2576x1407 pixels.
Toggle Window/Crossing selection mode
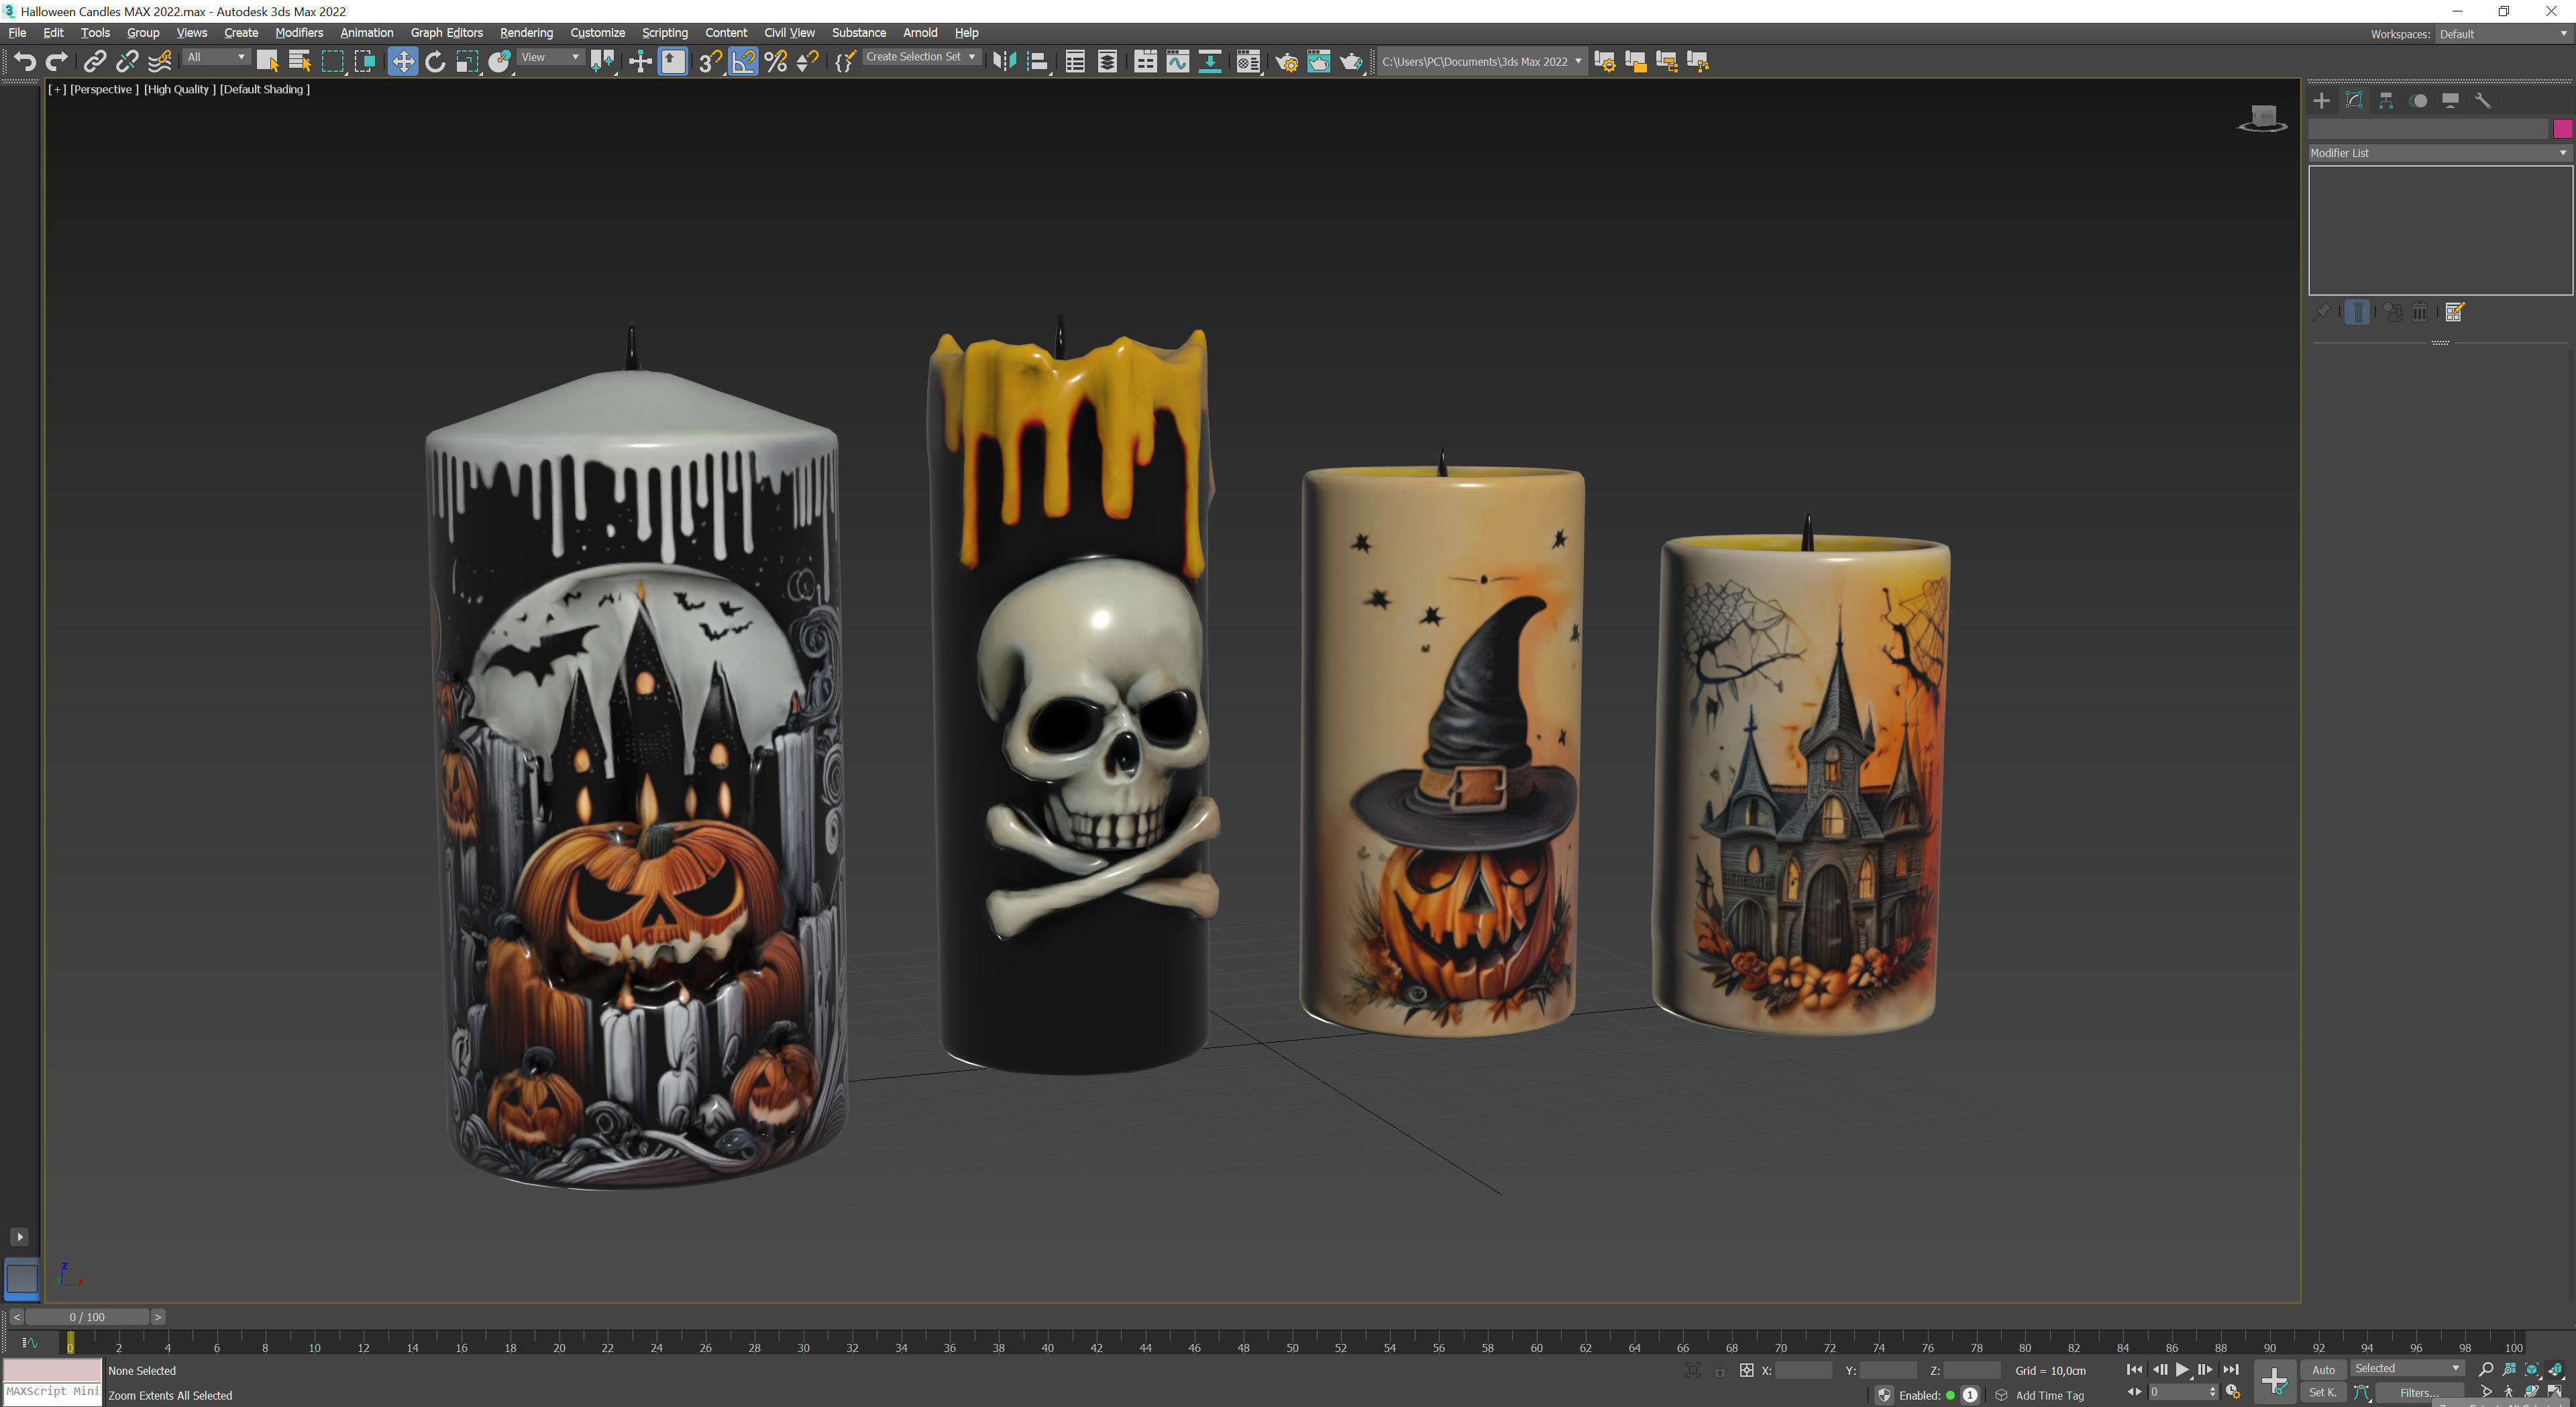[365, 62]
